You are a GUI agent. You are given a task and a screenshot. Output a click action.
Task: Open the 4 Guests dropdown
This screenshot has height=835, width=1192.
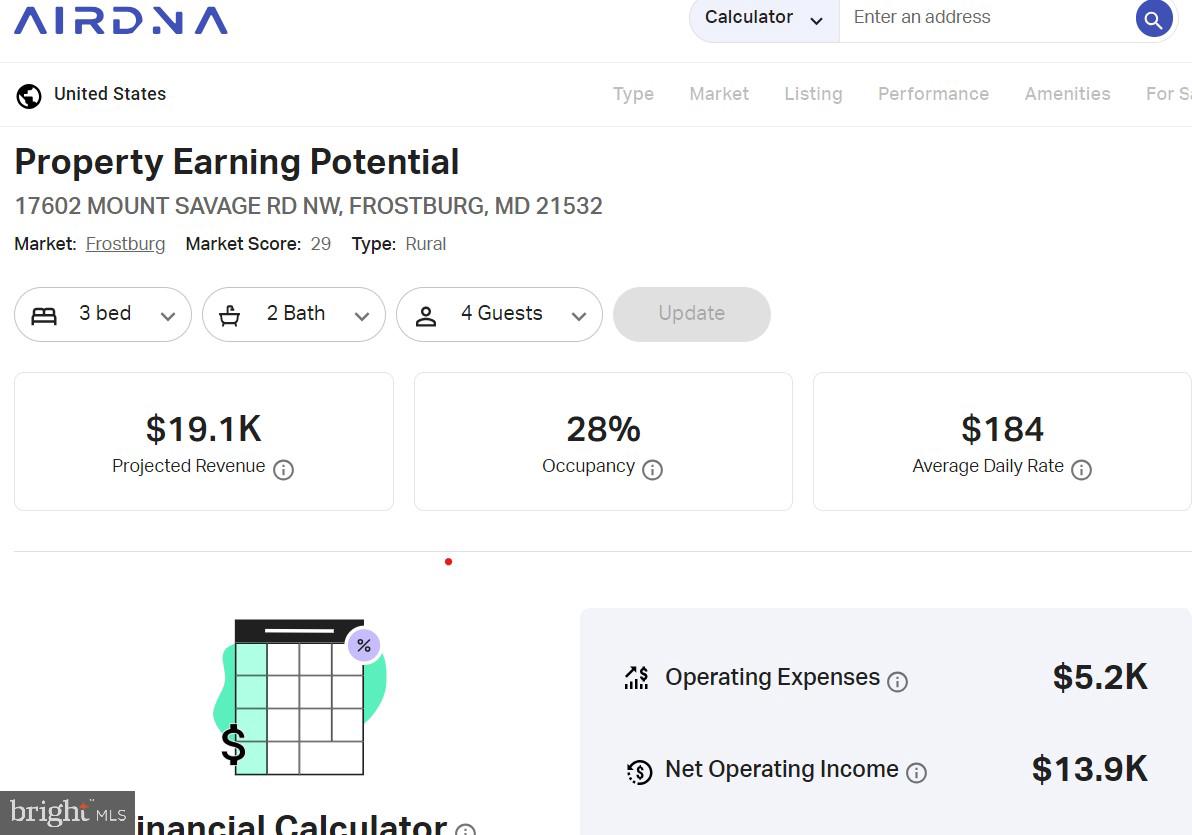point(499,314)
